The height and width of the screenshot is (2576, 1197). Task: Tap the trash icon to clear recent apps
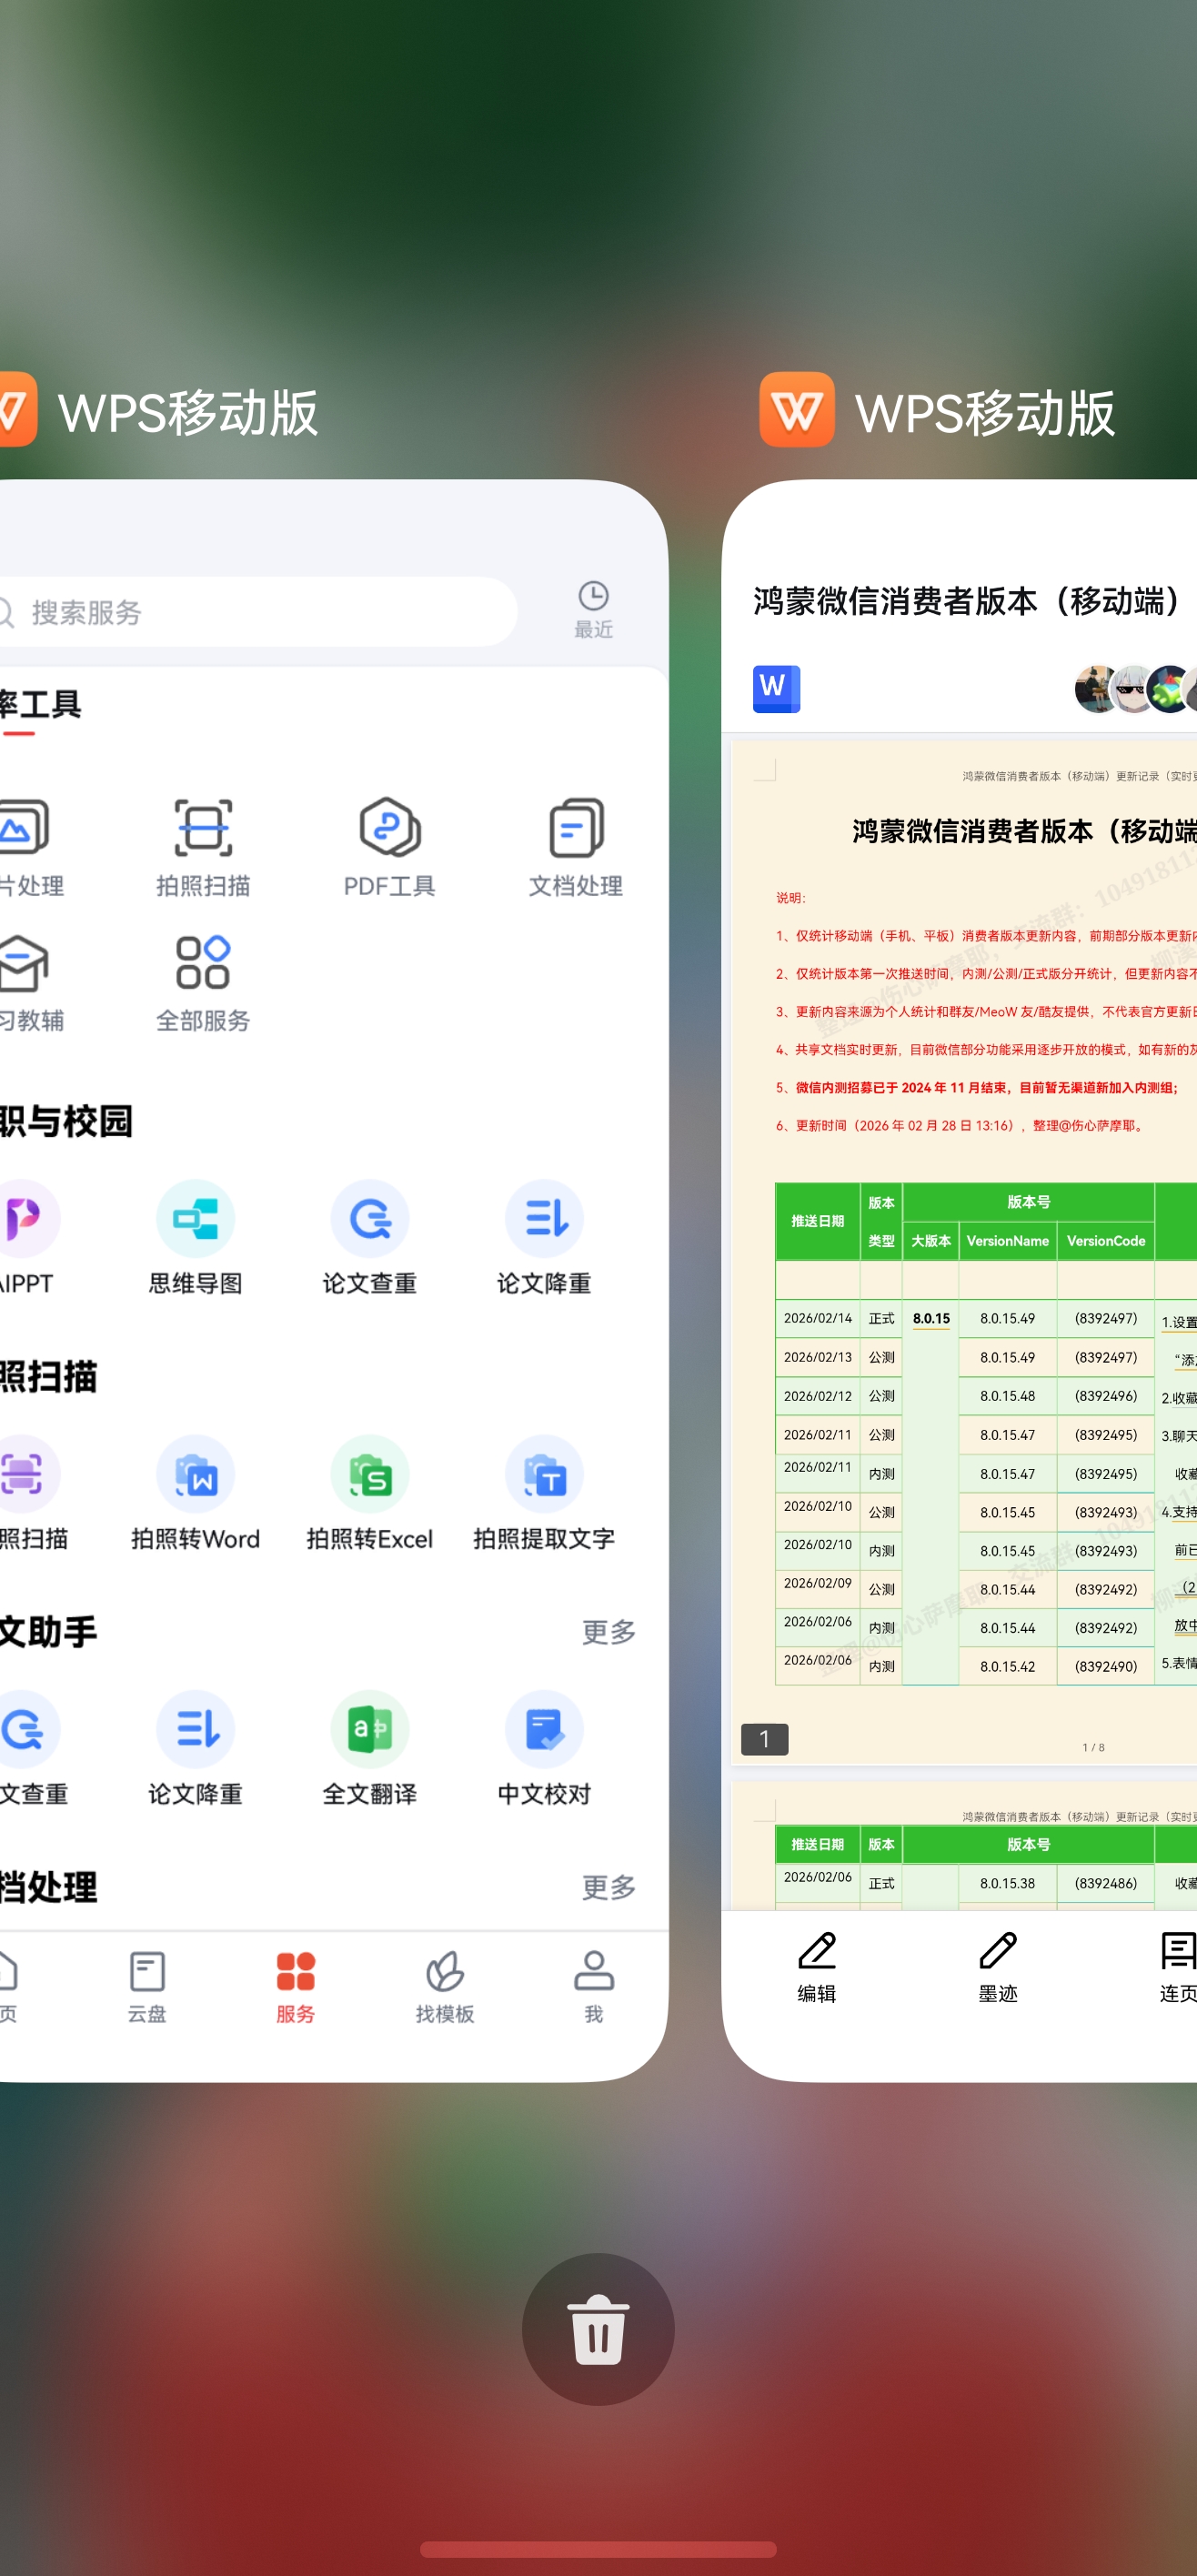pyautogui.click(x=598, y=2329)
